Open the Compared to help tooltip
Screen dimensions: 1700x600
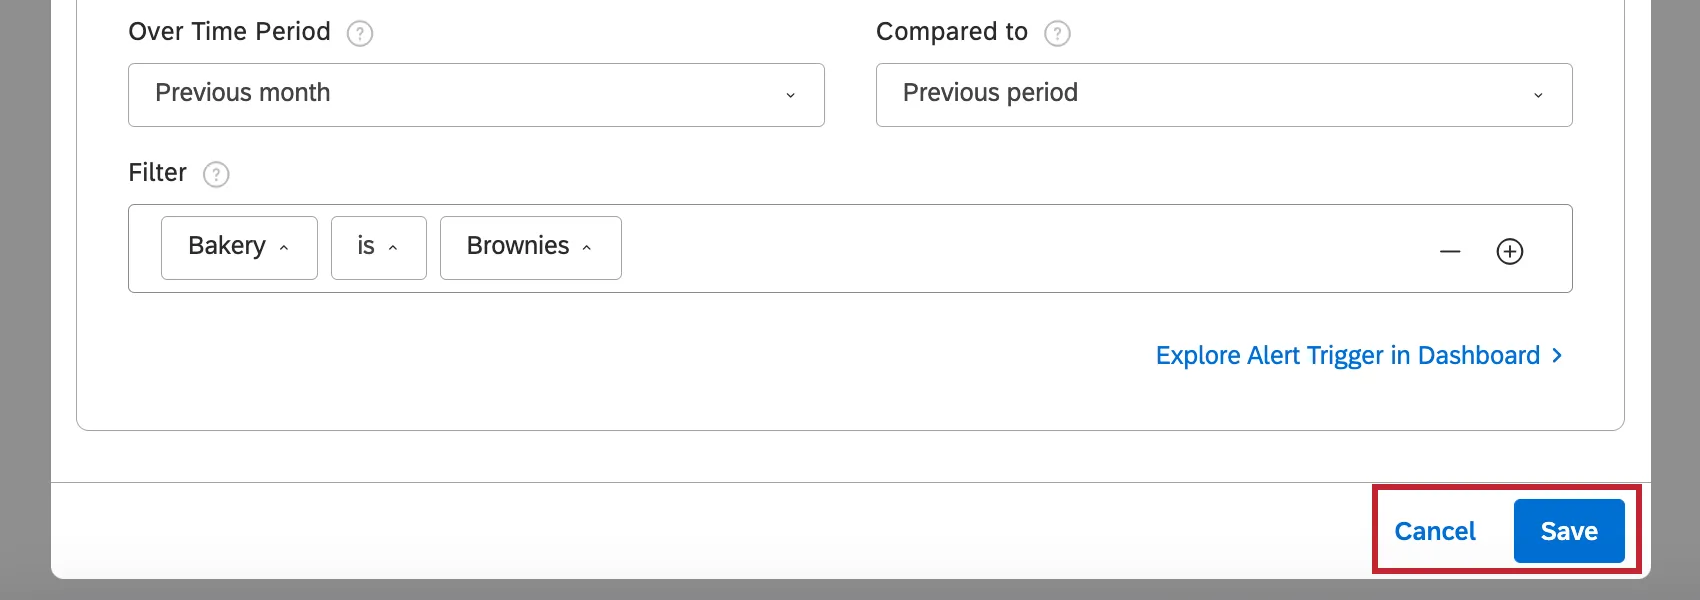click(x=1060, y=33)
